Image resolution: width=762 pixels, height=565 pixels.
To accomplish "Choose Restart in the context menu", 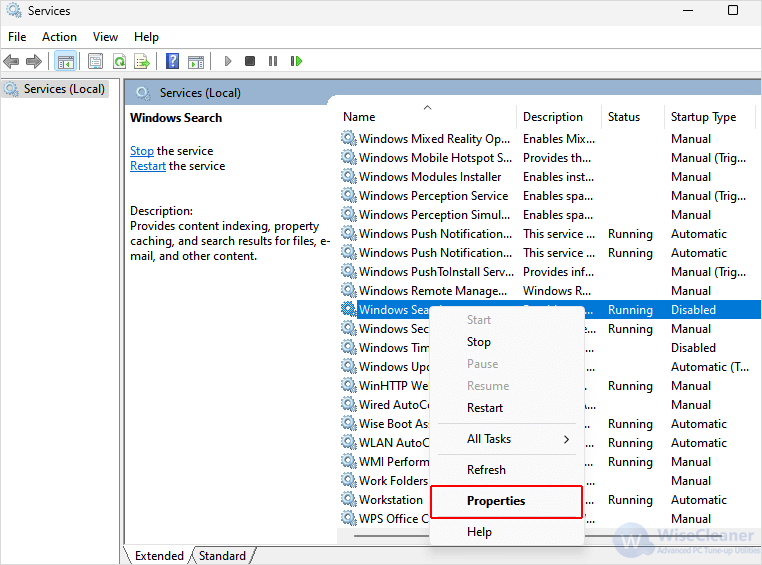I will coord(506,408).
